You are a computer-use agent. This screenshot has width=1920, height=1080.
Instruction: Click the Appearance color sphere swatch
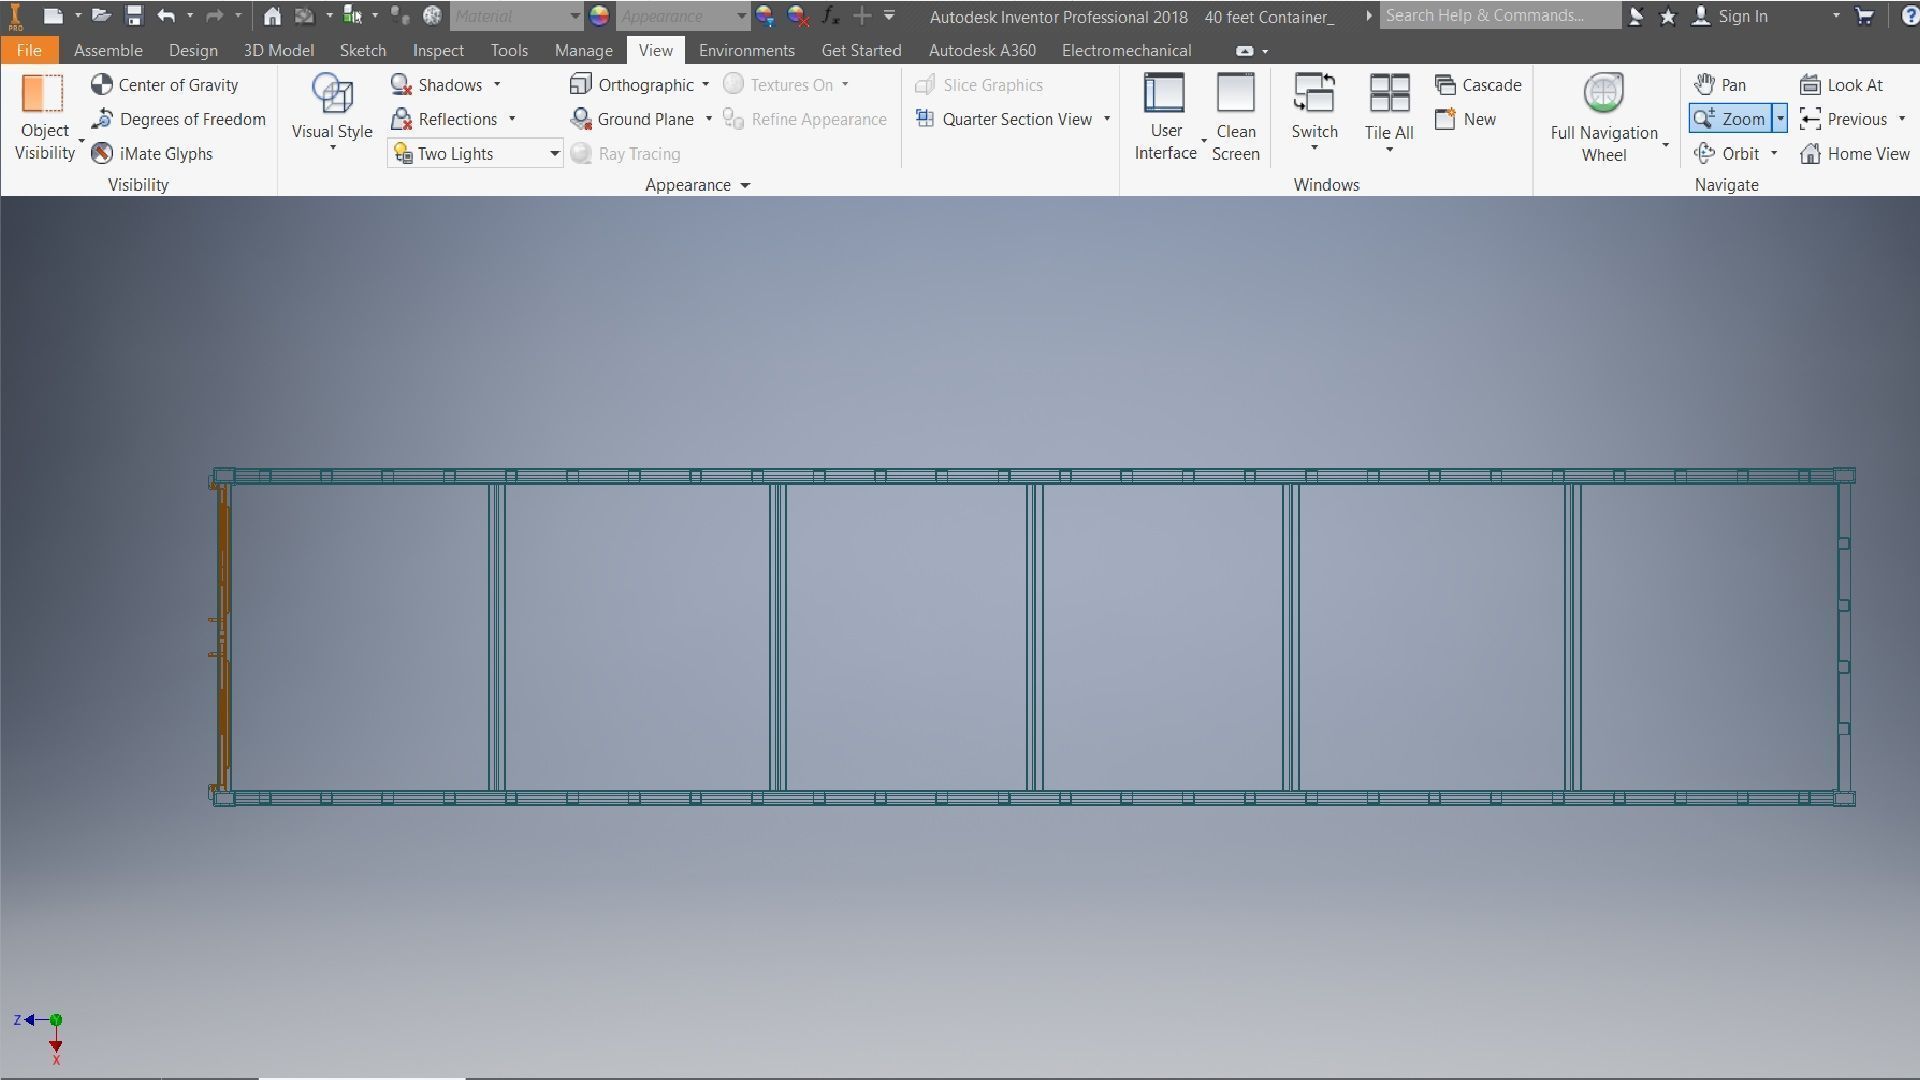pyautogui.click(x=599, y=16)
